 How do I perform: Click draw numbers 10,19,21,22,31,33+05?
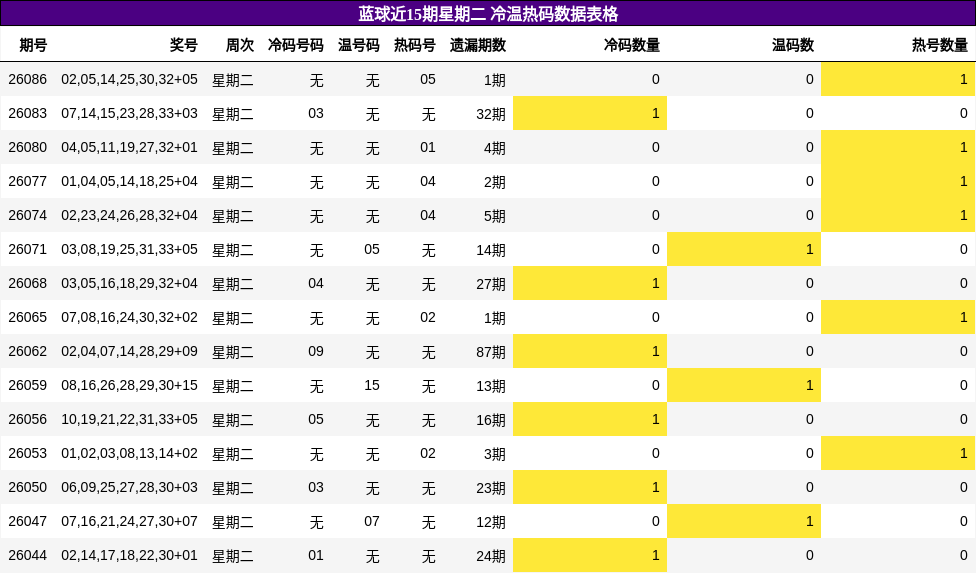point(129,419)
